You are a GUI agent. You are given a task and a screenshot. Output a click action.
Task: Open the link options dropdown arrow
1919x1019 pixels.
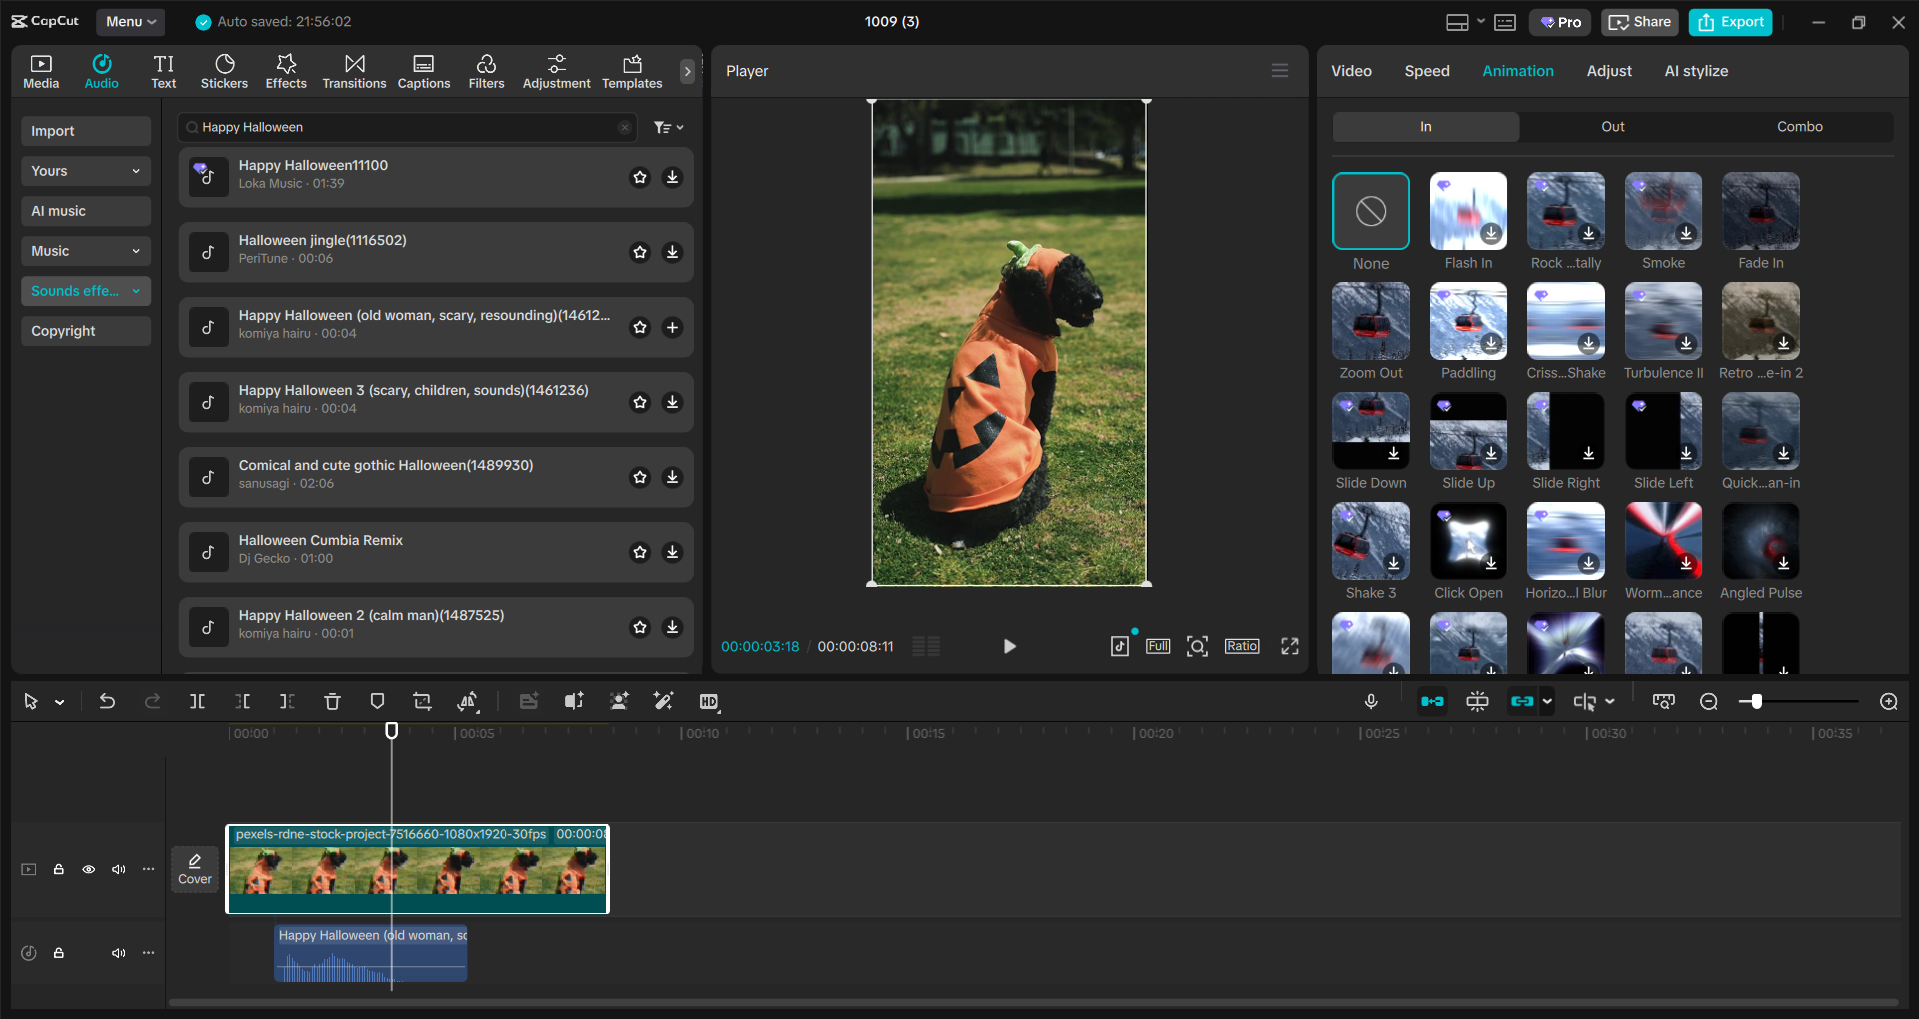(1548, 701)
